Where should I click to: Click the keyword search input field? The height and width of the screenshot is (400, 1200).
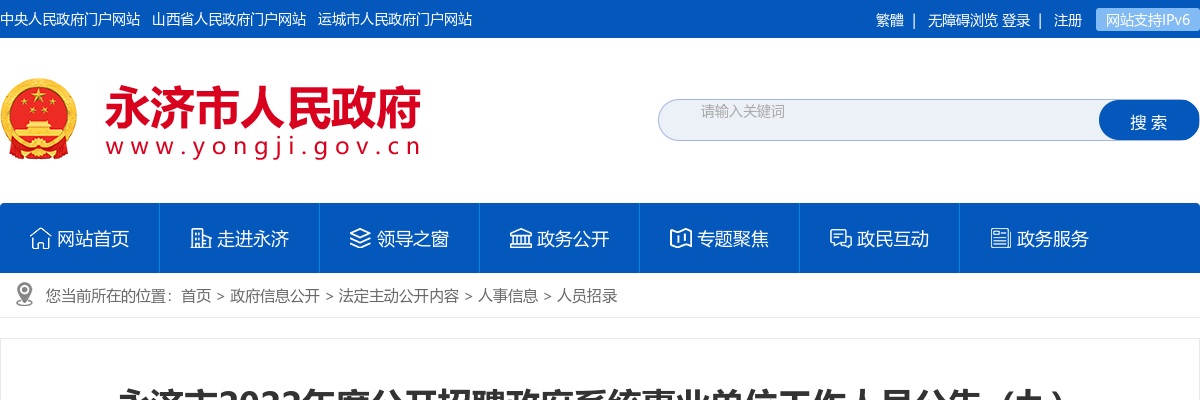(878, 120)
